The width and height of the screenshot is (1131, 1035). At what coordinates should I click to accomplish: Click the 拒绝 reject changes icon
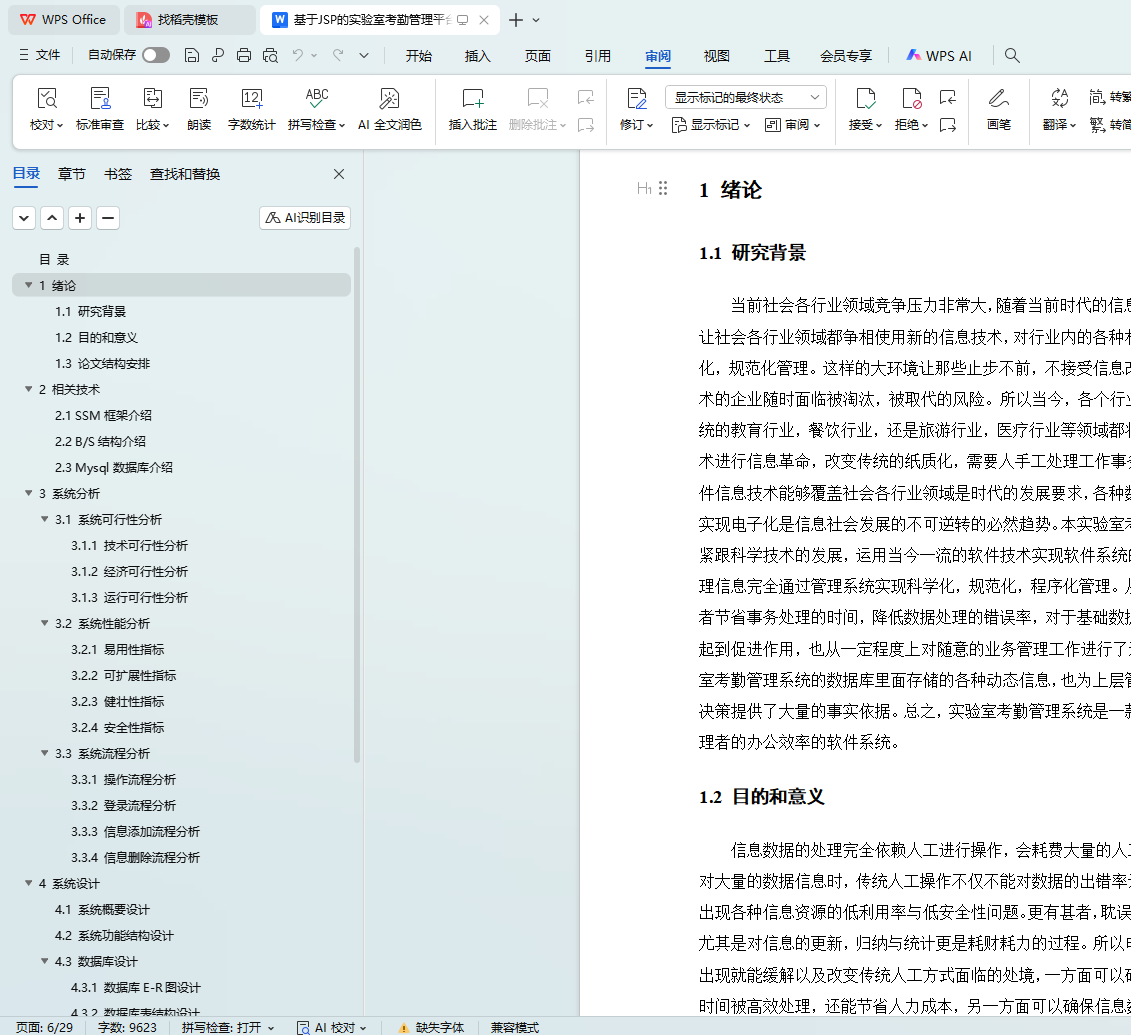911,98
